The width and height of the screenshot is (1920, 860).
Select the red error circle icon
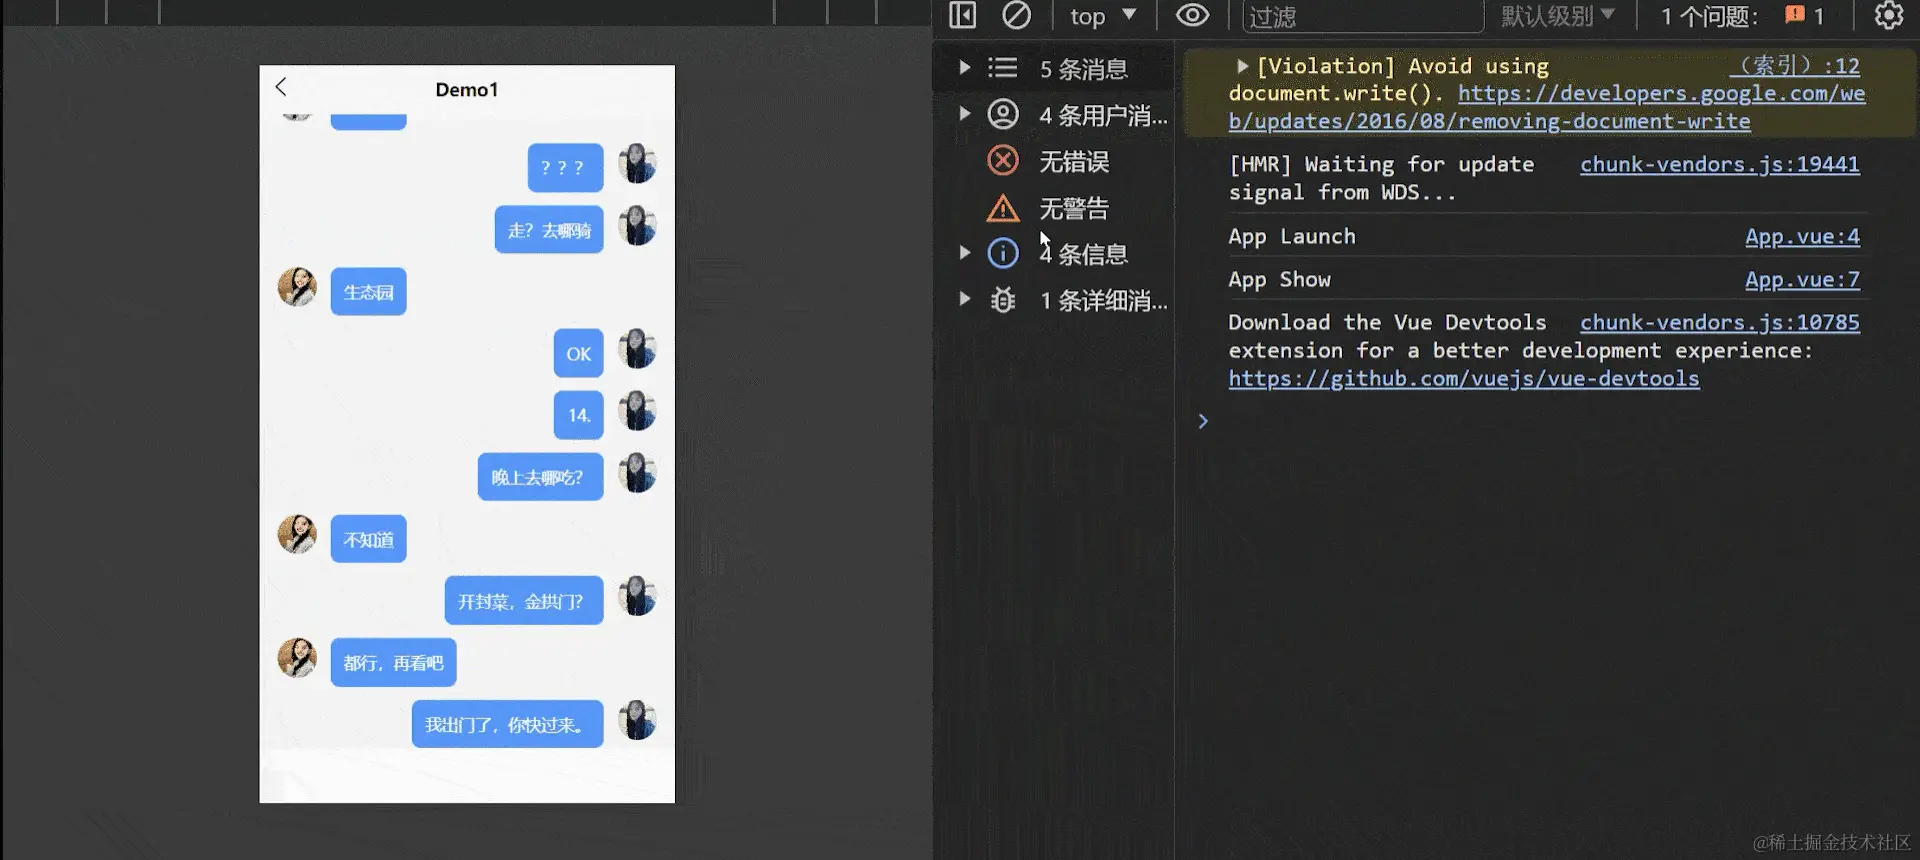tap(1003, 160)
